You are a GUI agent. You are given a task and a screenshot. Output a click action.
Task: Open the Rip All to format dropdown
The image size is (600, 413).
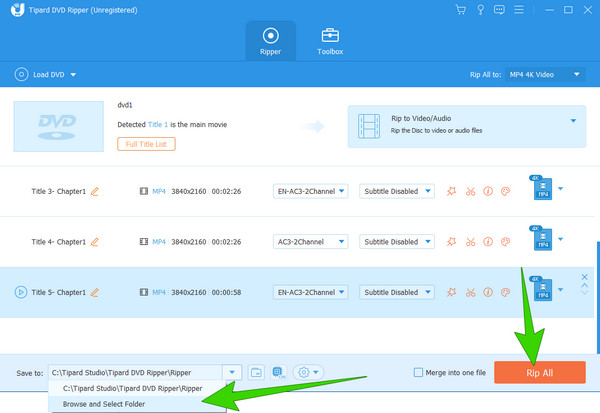[x=545, y=75]
